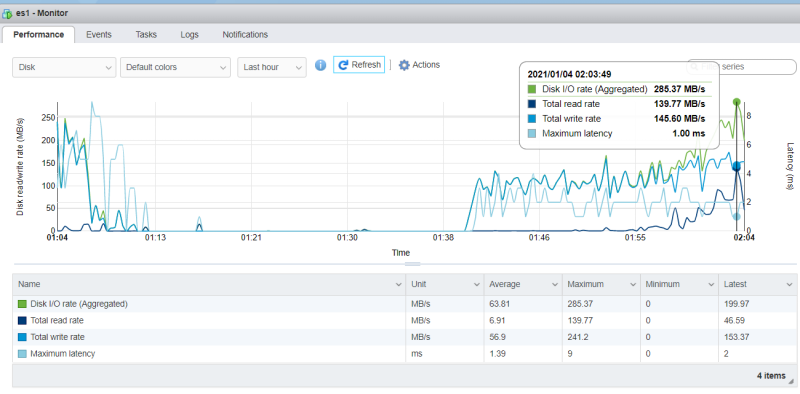This screenshot has height=394, width=800.
Task: Switch to the Logs tab
Action: pos(189,35)
